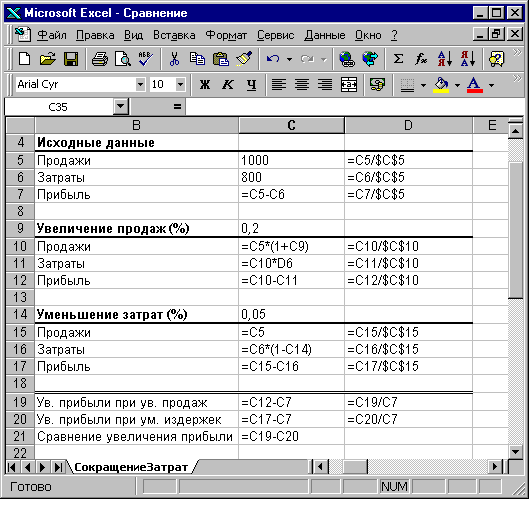This screenshot has height=505, width=530.
Task: Toggle underline Ч formatting
Action: 251,85
